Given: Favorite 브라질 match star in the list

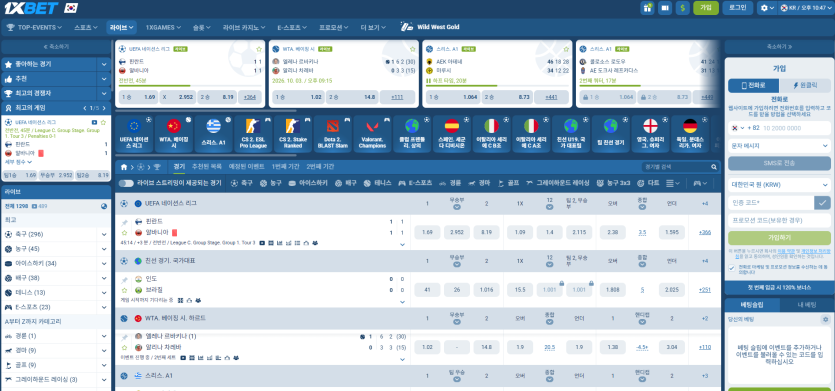Looking at the screenshot, I should pos(124,290).
